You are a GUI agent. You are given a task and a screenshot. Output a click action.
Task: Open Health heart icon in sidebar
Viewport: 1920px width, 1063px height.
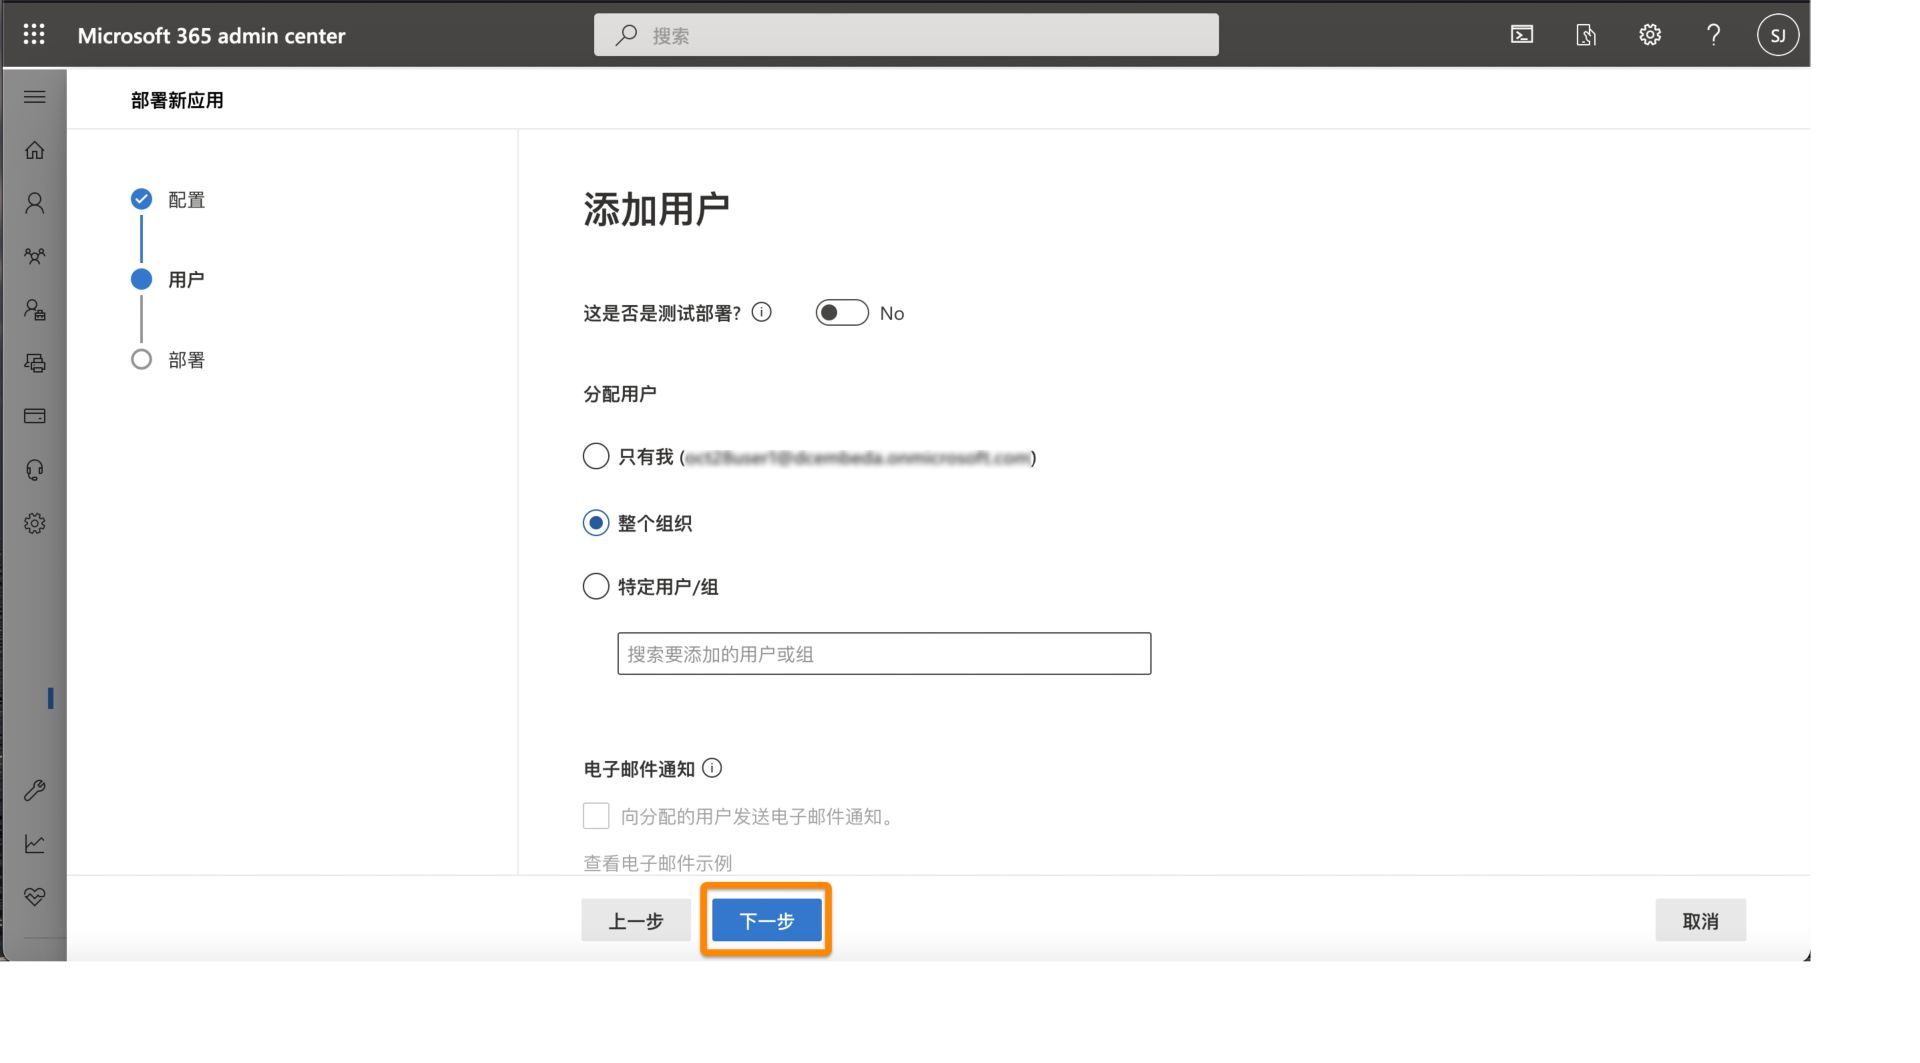pyautogui.click(x=35, y=897)
